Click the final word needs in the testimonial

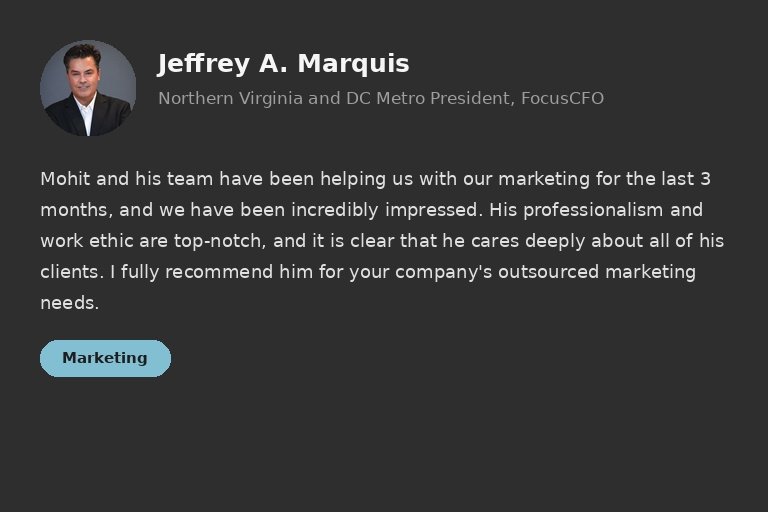click(67, 303)
